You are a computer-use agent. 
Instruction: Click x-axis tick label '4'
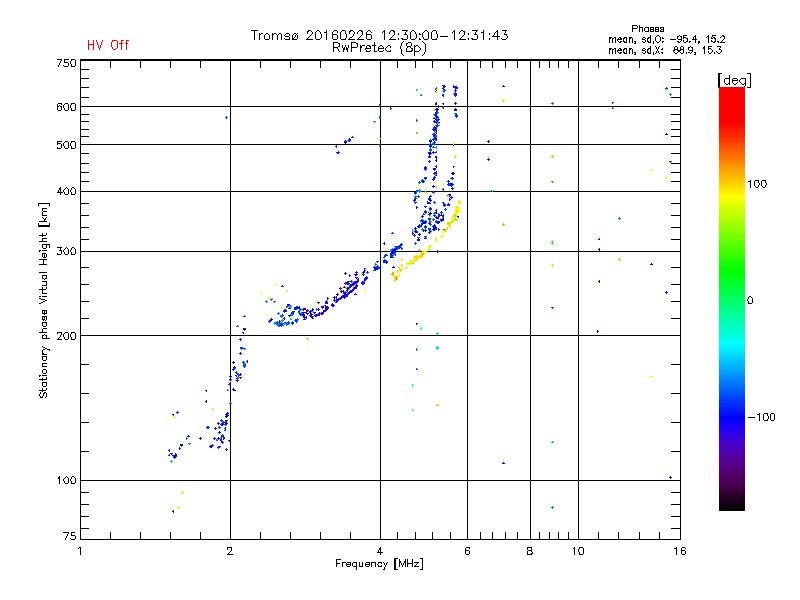tap(380, 551)
